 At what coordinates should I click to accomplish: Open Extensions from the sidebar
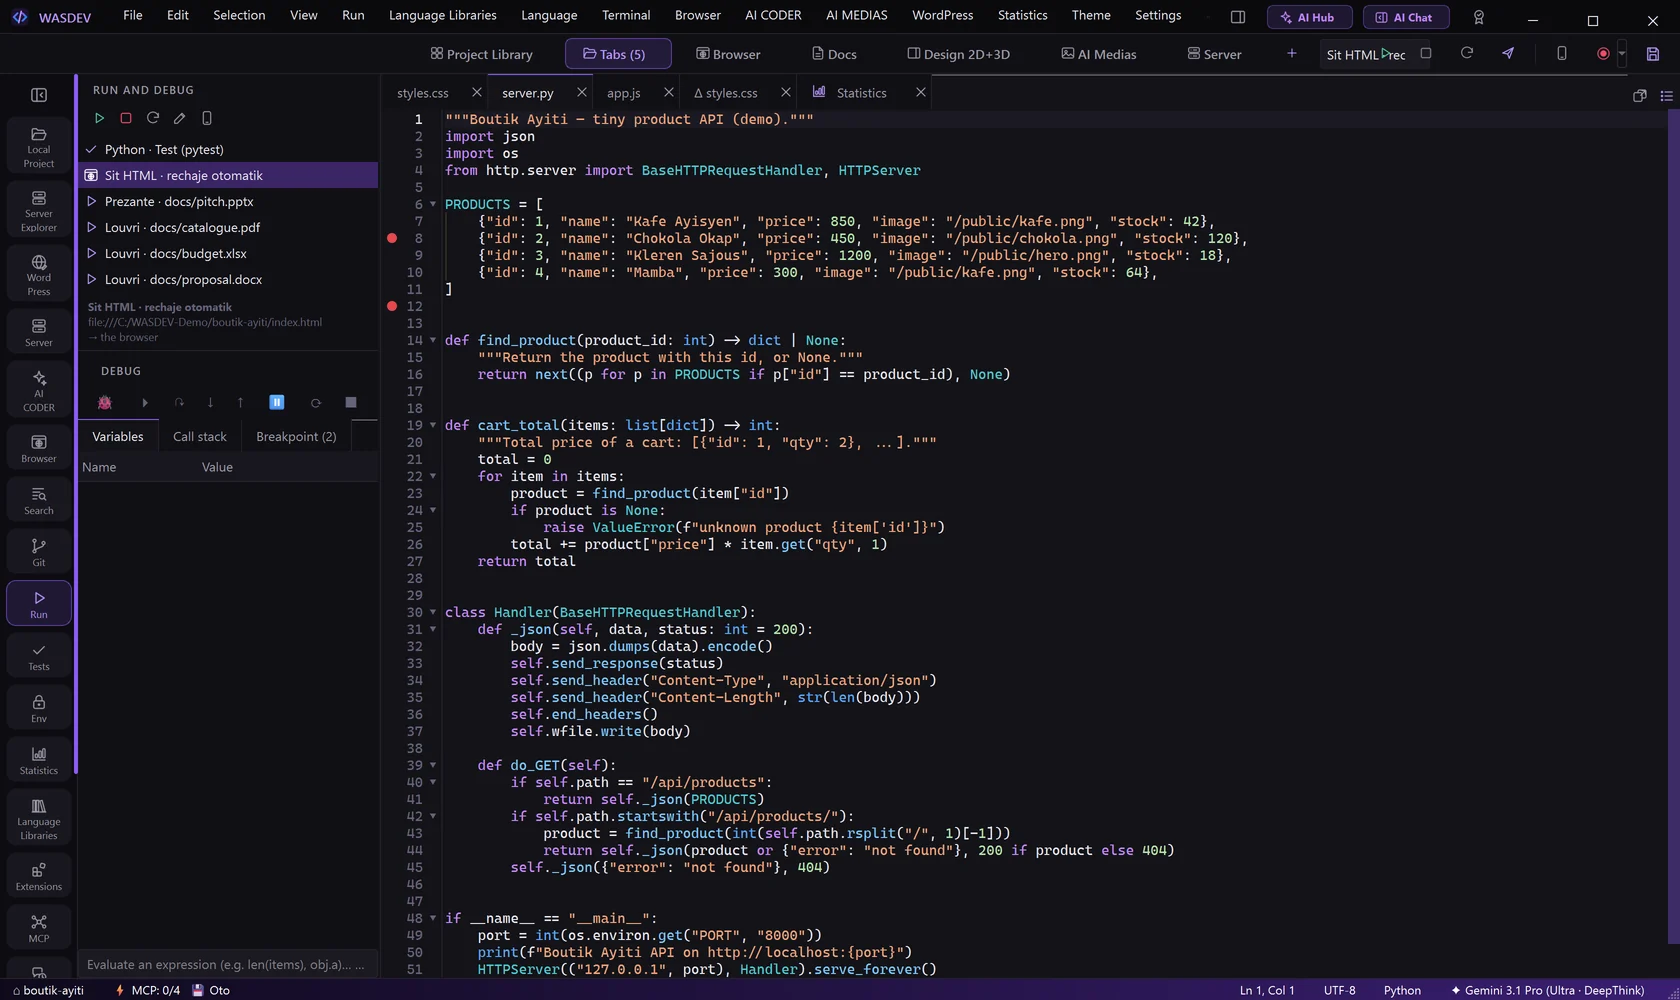(39, 875)
